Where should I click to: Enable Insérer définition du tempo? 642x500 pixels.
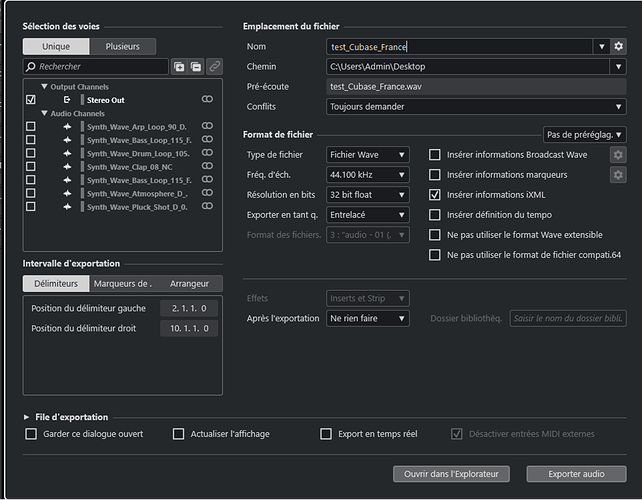click(x=434, y=215)
